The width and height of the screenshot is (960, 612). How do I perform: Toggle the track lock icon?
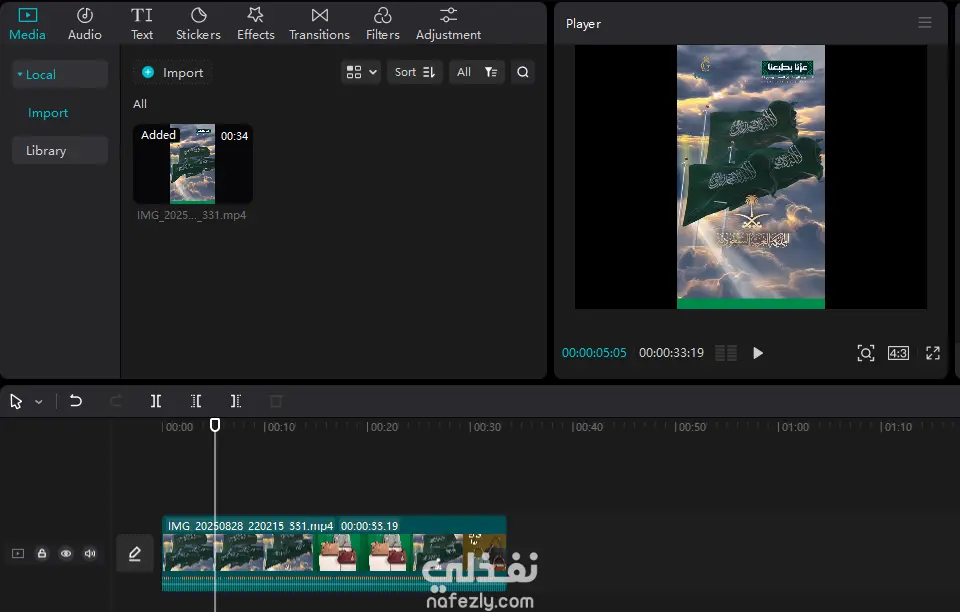(42, 553)
